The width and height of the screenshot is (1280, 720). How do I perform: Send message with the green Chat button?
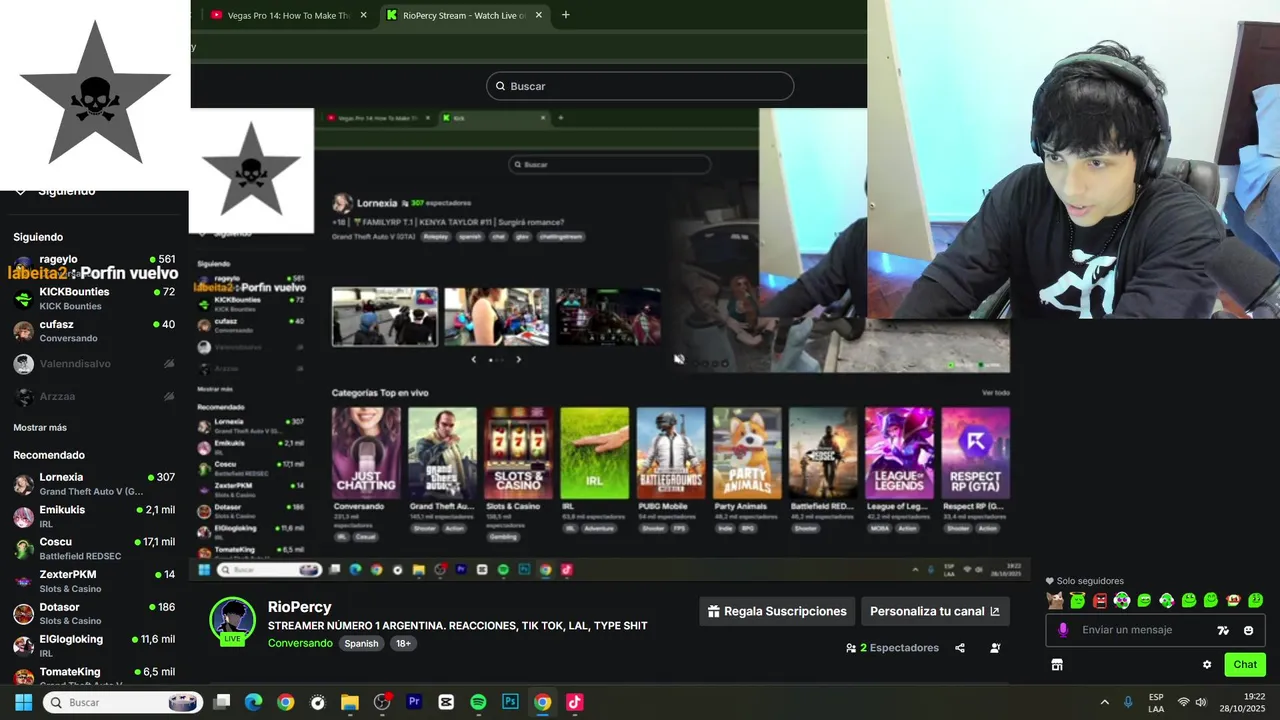(1245, 664)
